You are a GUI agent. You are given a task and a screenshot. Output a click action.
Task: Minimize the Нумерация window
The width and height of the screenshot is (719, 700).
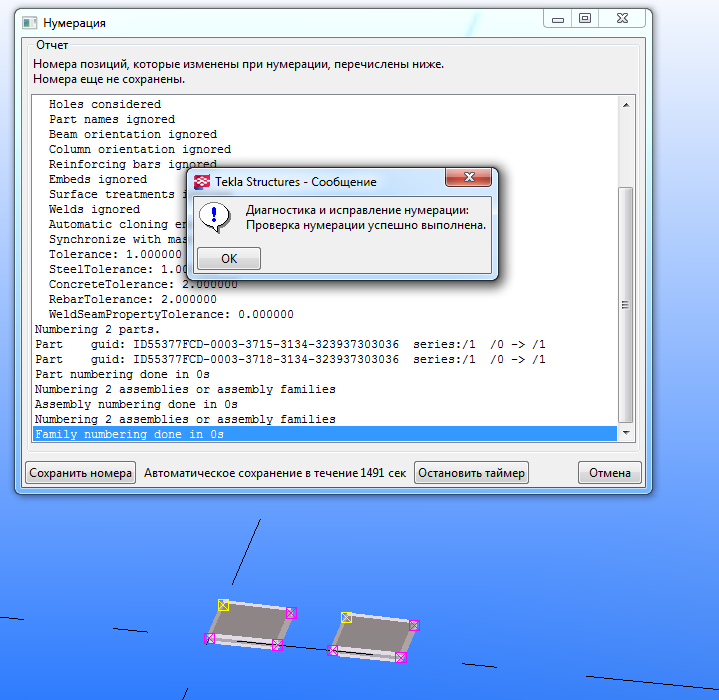(x=558, y=19)
